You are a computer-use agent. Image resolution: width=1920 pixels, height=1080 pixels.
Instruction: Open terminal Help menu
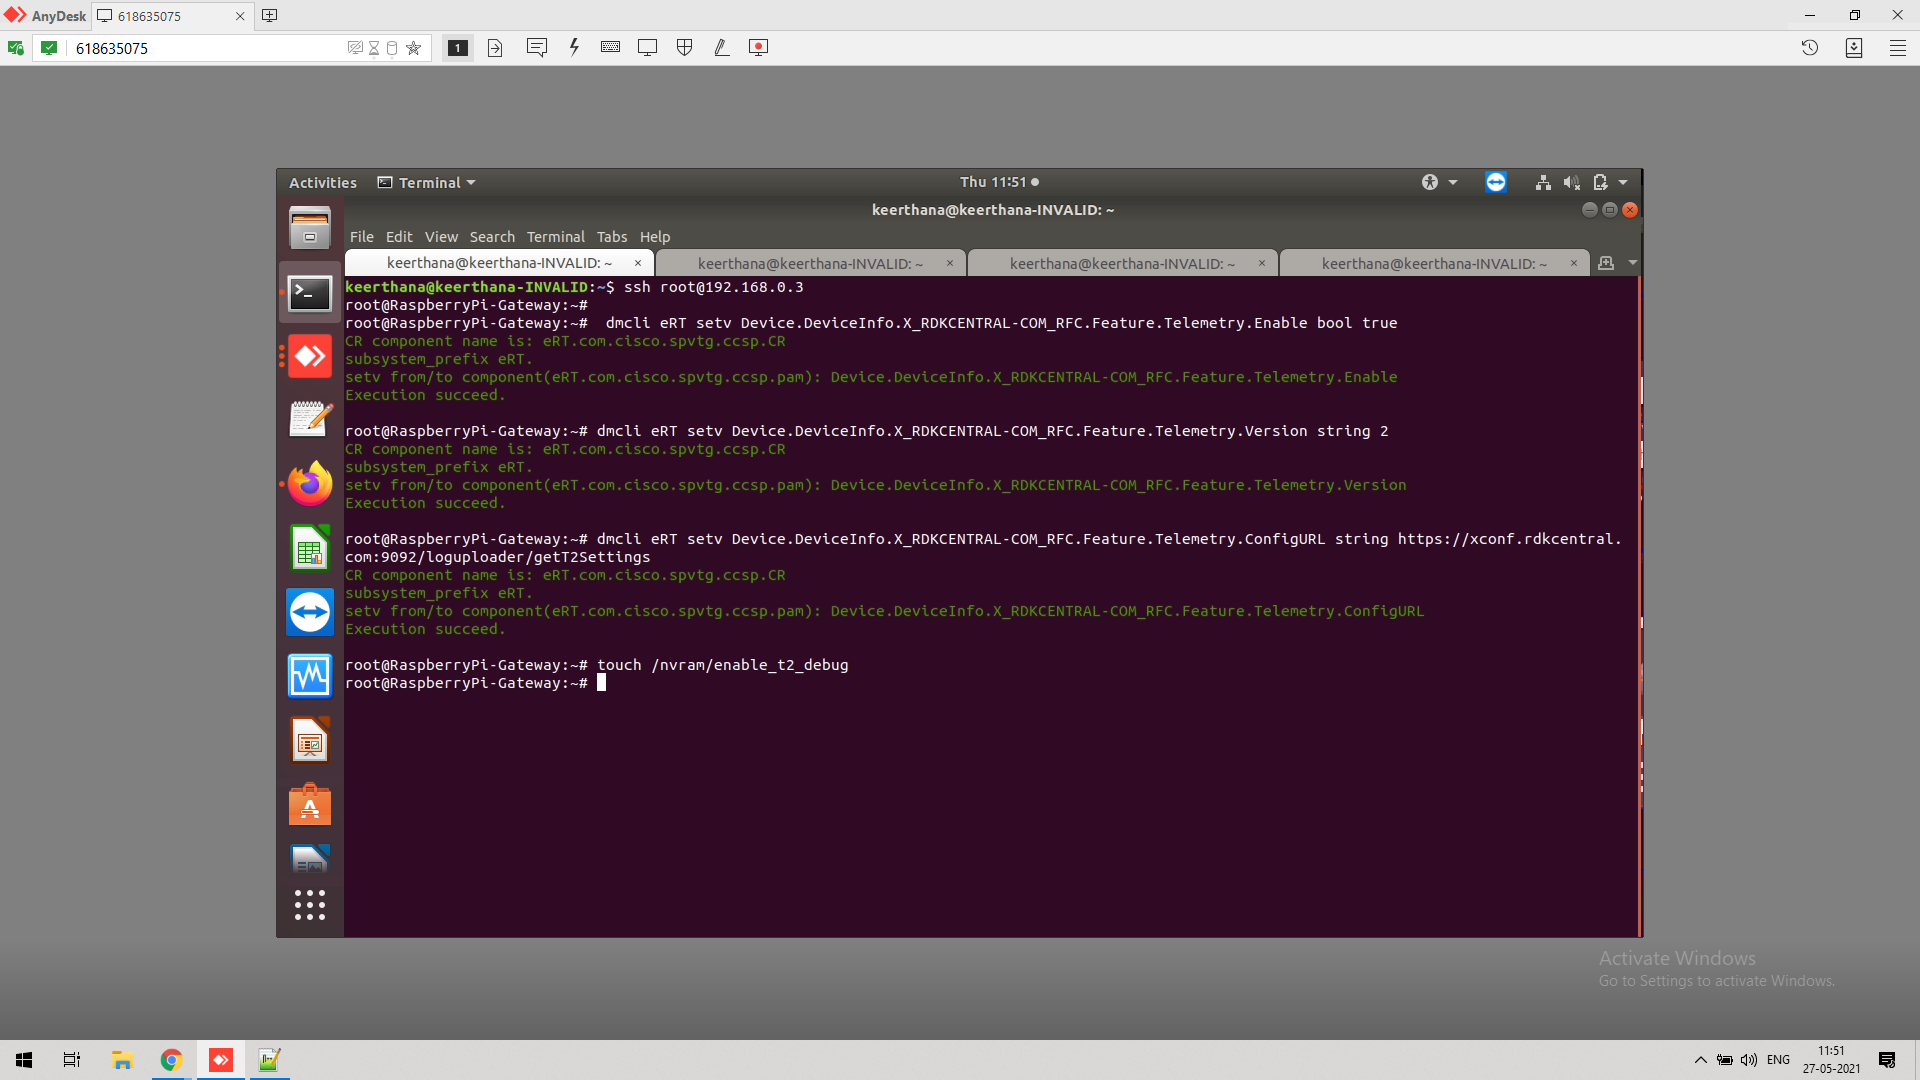pyautogui.click(x=655, y=237)
